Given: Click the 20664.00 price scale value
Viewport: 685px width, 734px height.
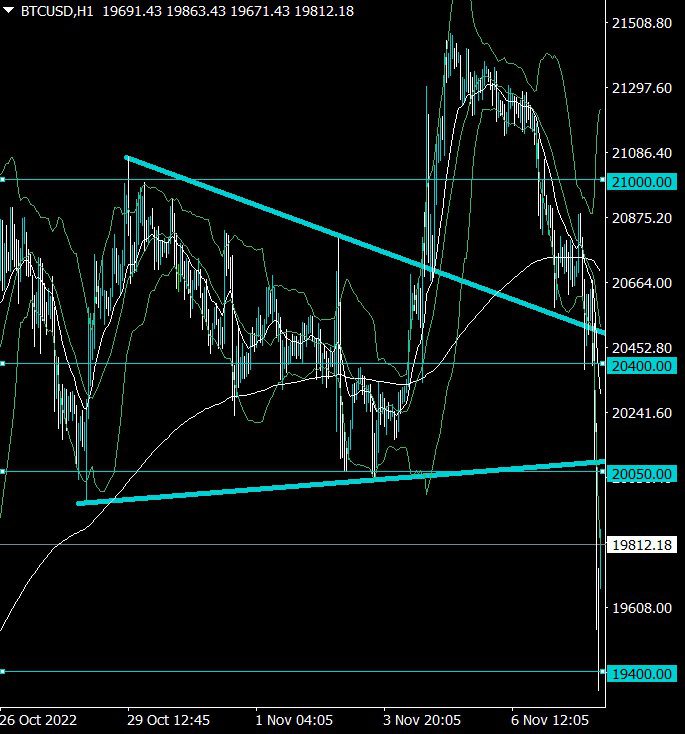Looking at the screenshot, I should click(641, 283).
